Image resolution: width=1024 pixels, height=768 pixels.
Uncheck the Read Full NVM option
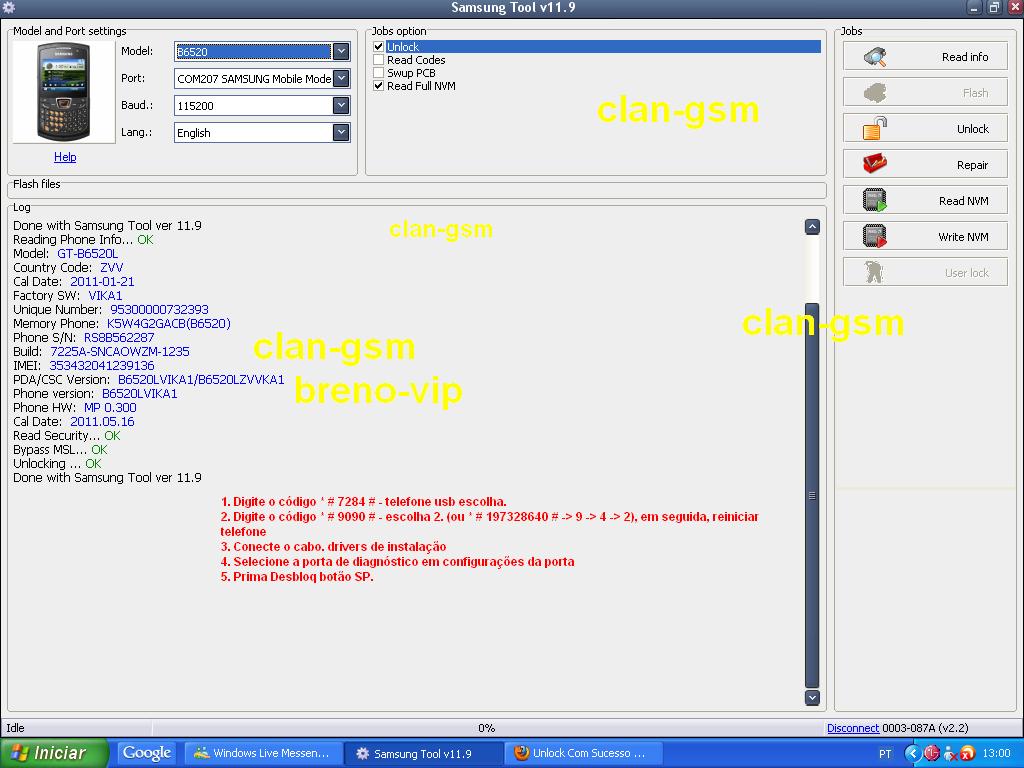378,86
